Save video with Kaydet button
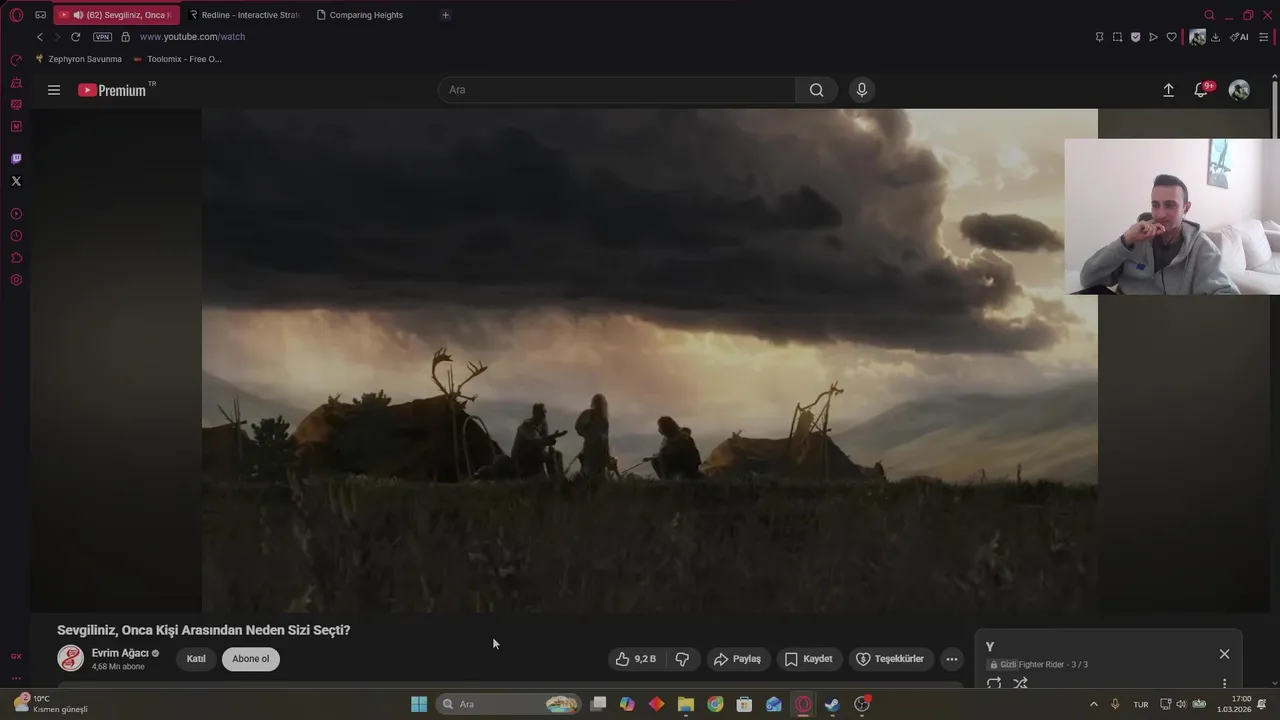 [809, 659]
